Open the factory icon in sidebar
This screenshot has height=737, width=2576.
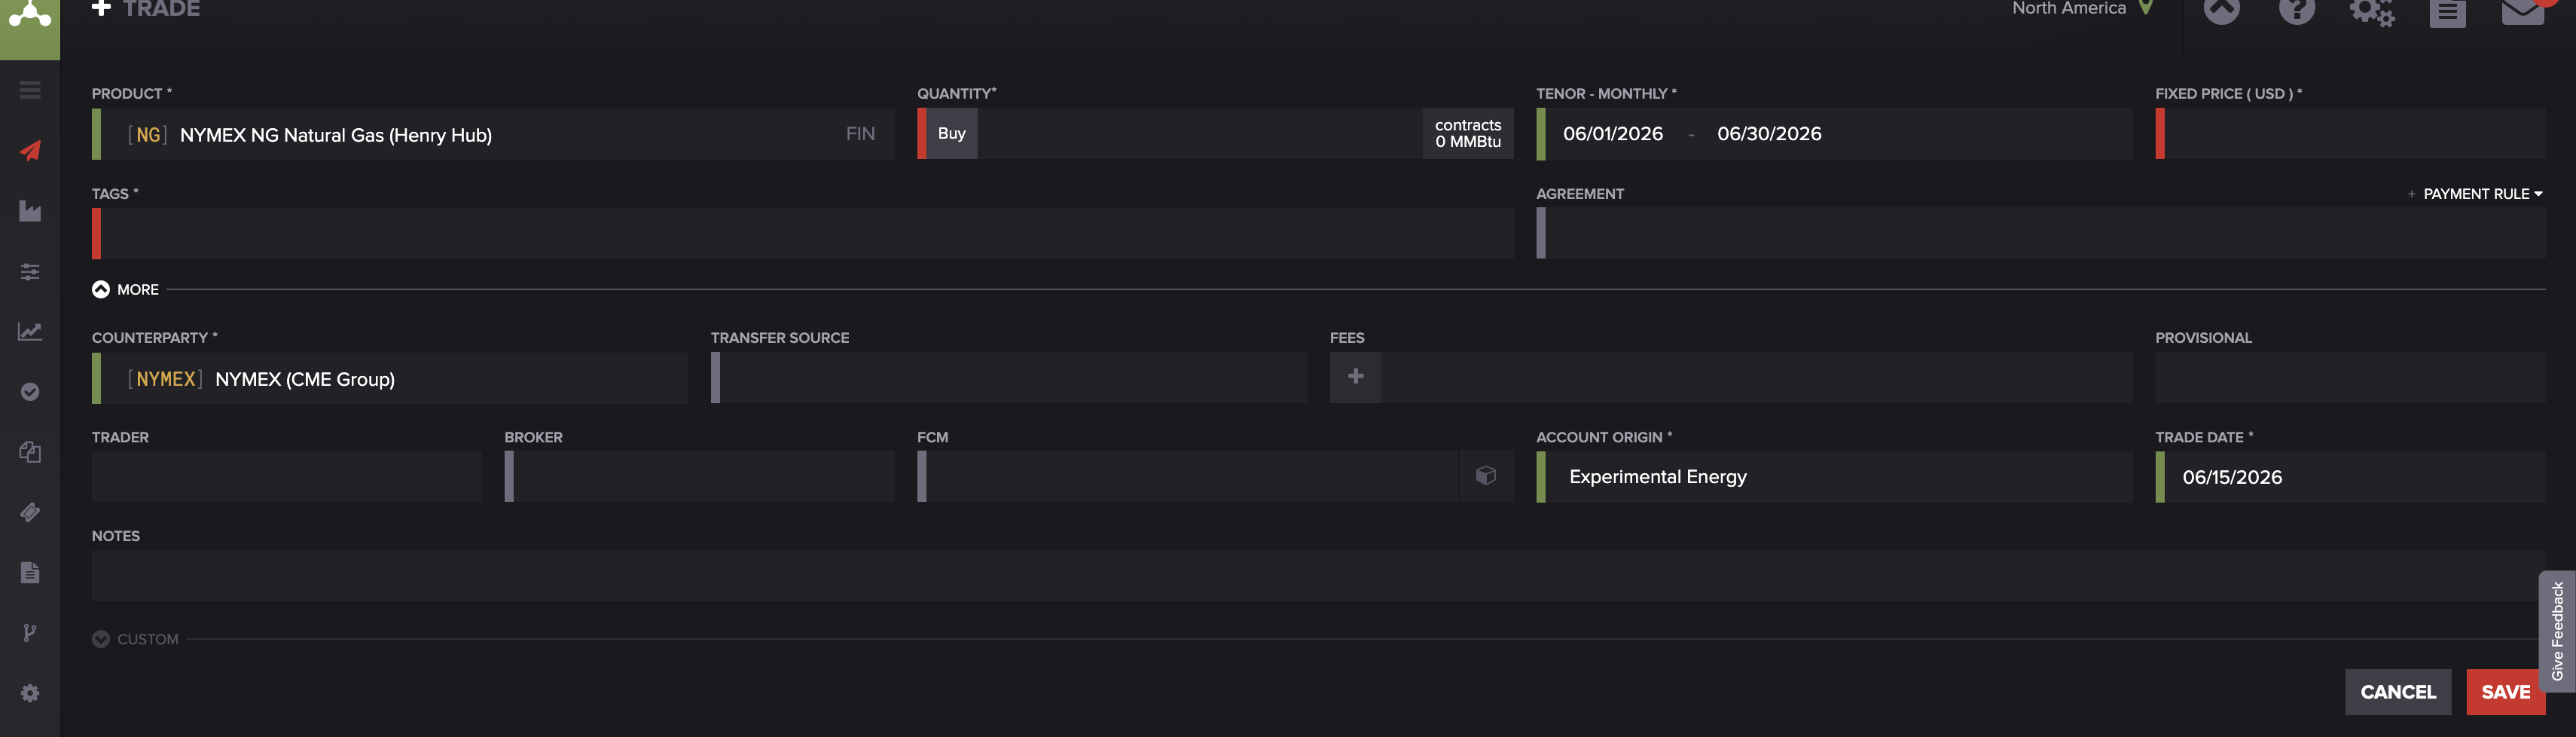(x=30, y=211)
